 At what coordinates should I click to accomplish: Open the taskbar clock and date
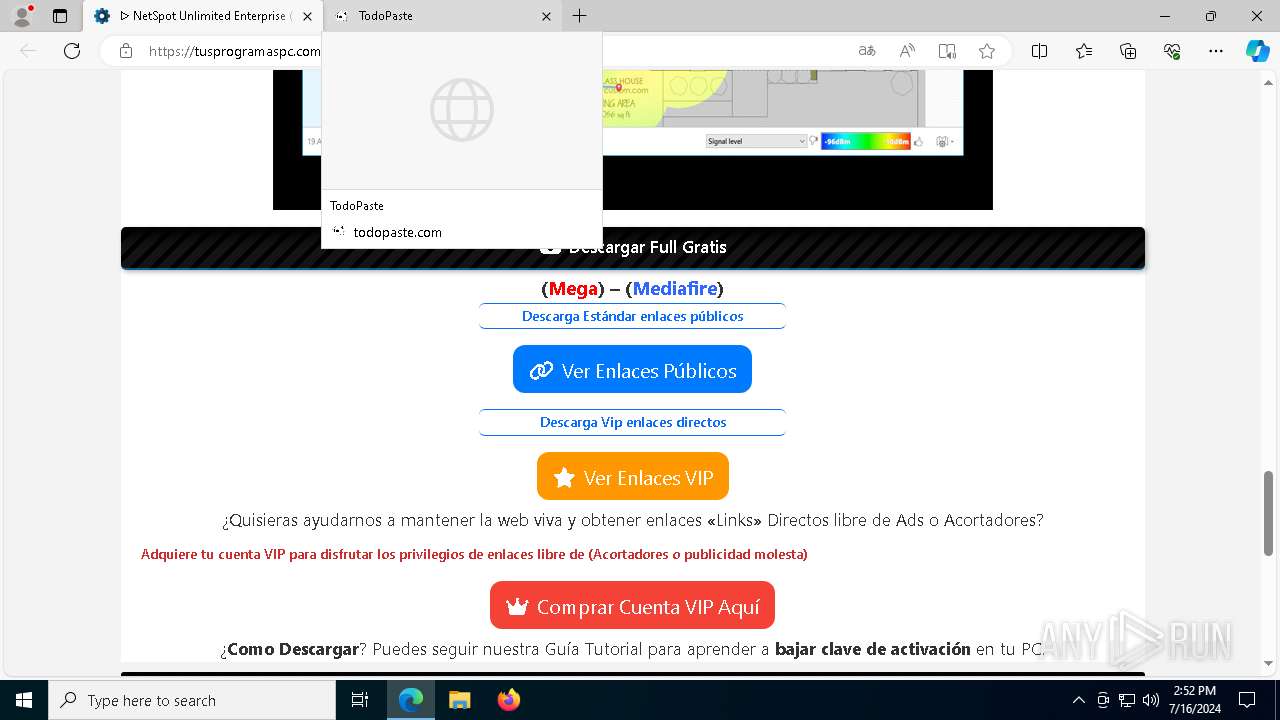click(1195, 700)
